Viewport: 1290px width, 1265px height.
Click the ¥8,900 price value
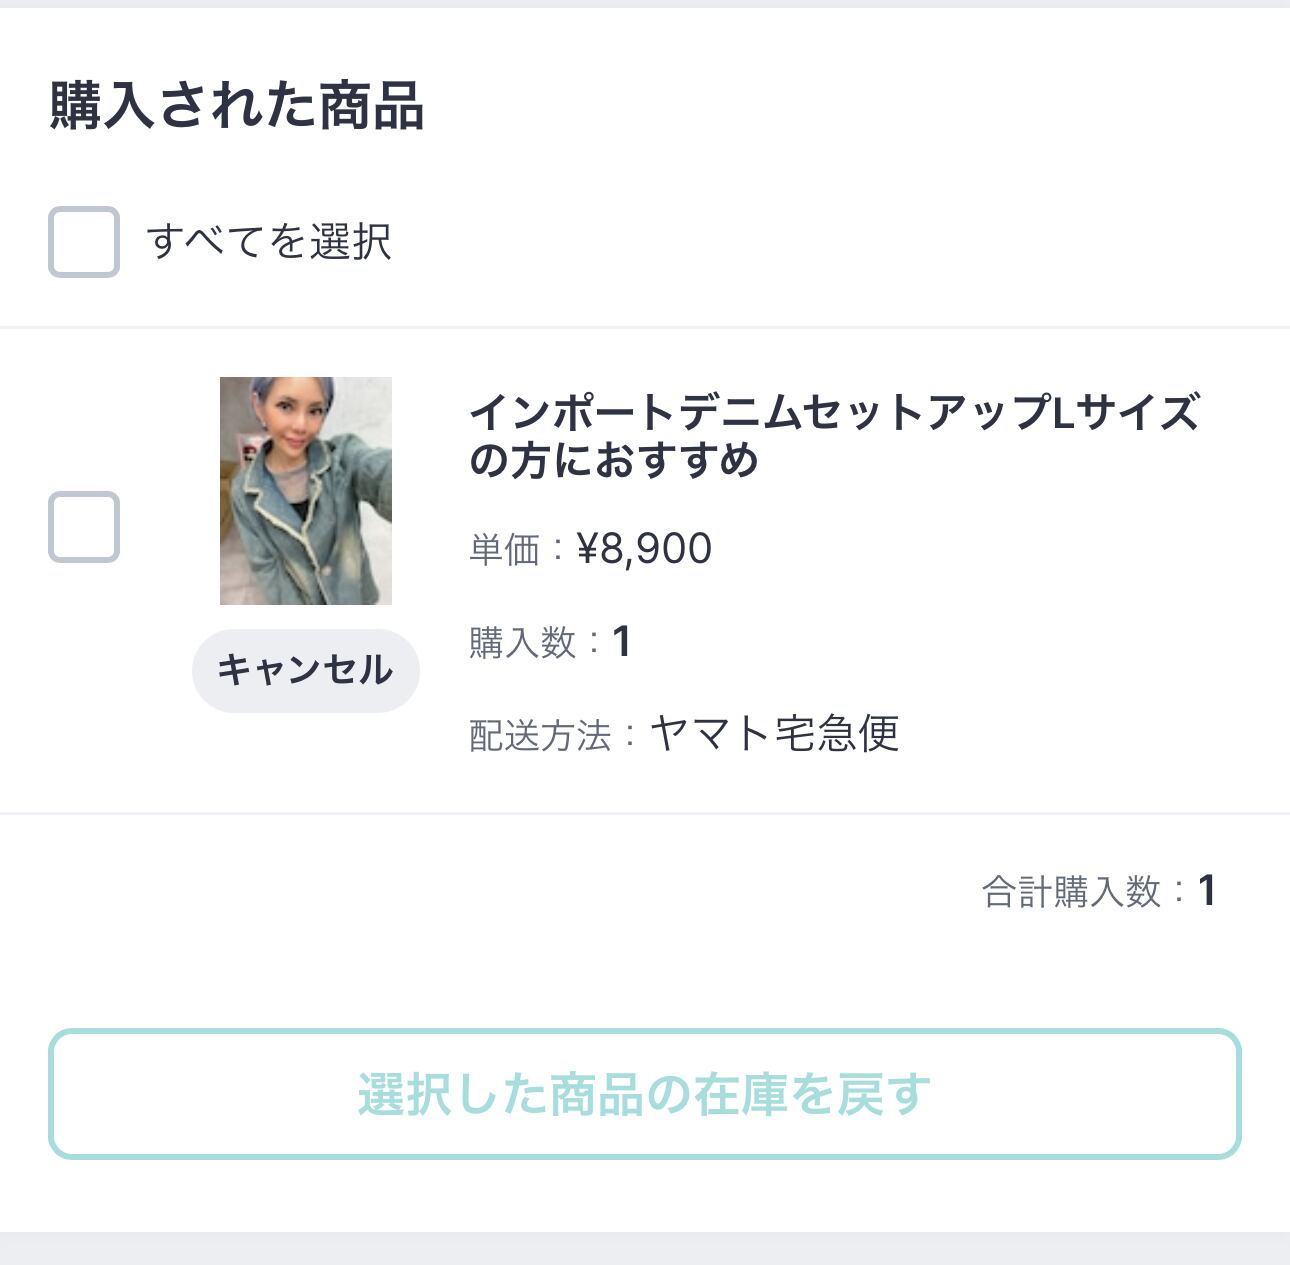[x=645, y=549]
